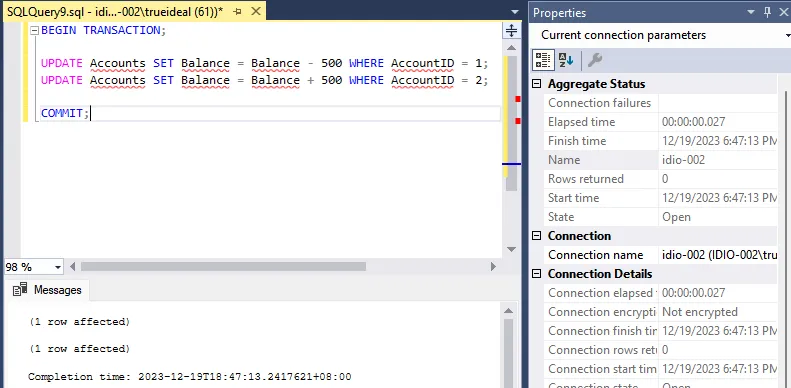This screenshot has height=388, width=791.
Task: Click the Categorized view icon in Properties
Action: (543, 61)
